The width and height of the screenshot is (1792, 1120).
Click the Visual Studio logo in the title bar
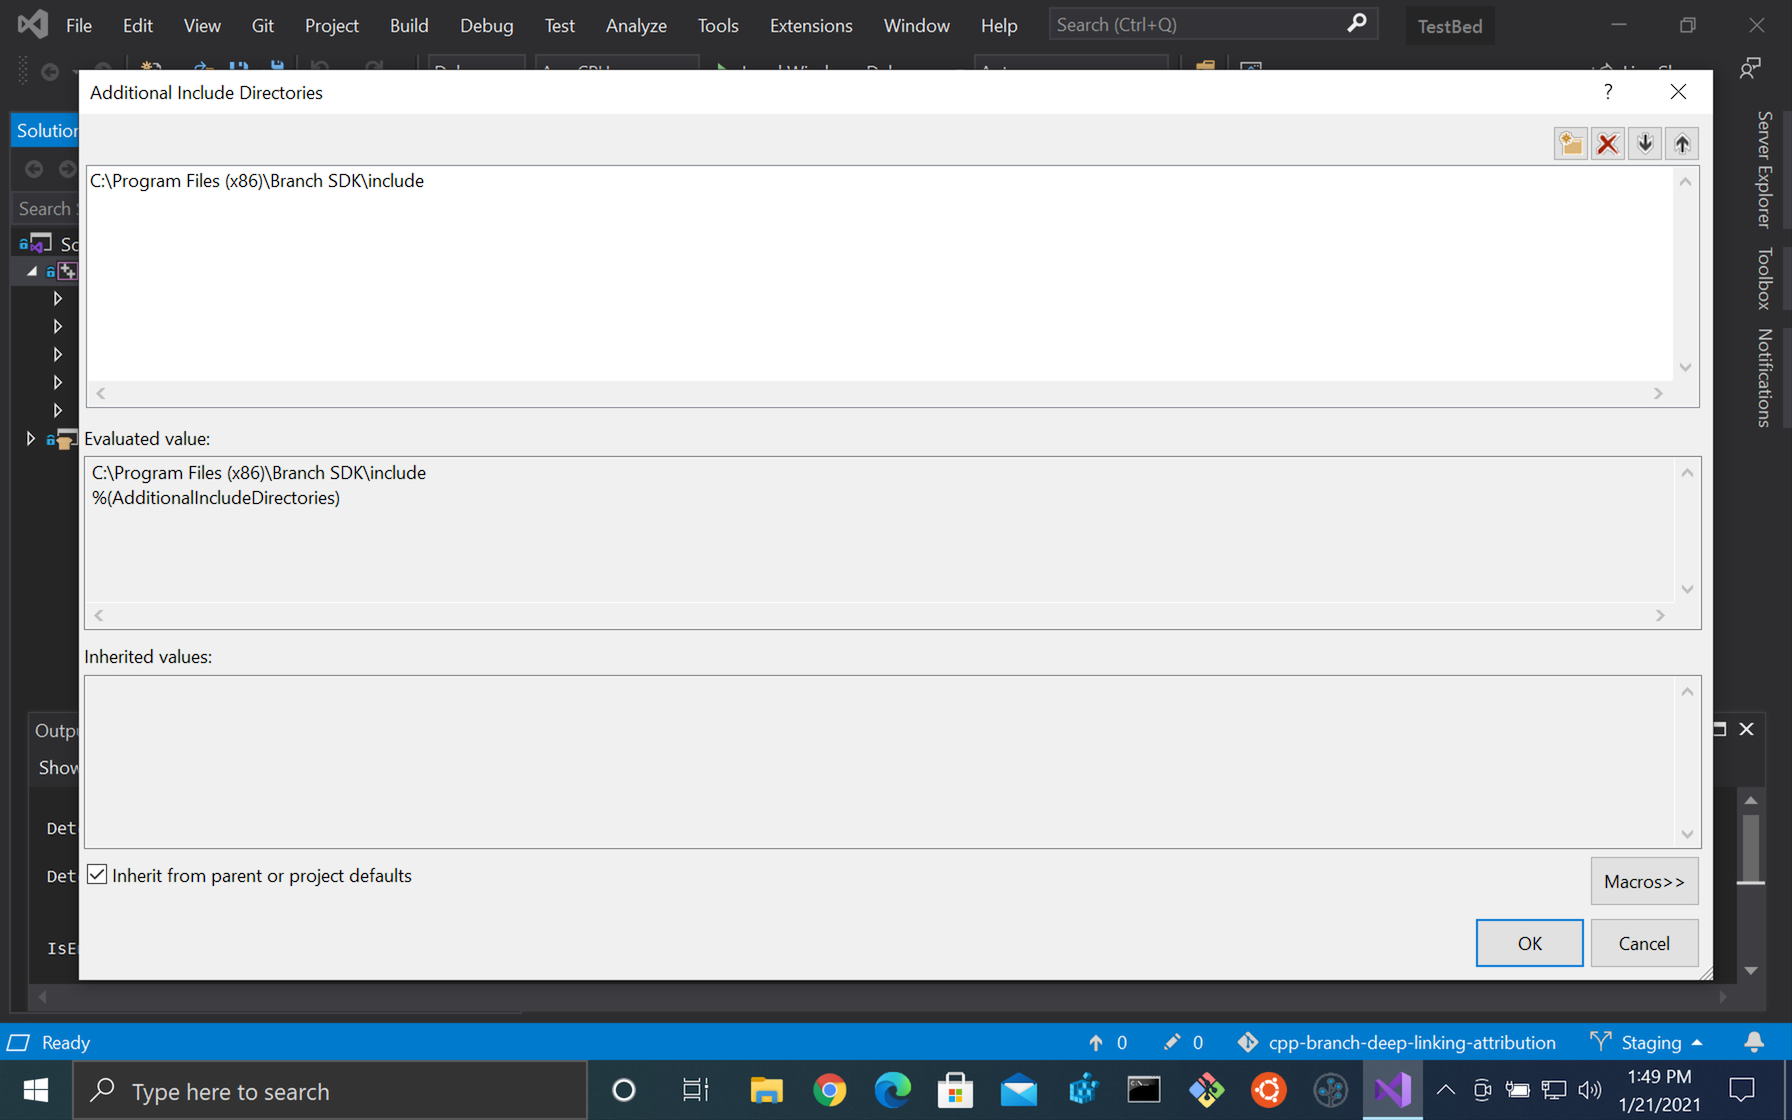click(33, 25)
